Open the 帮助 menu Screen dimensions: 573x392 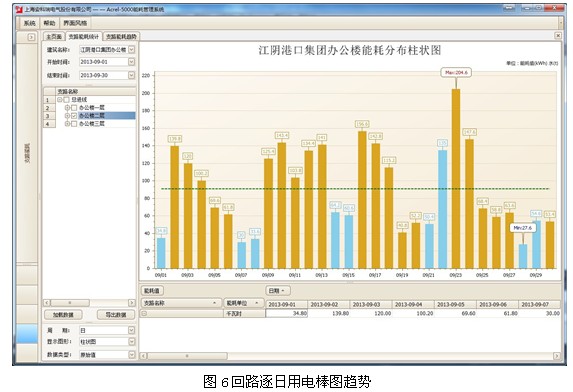coord(49,23)
